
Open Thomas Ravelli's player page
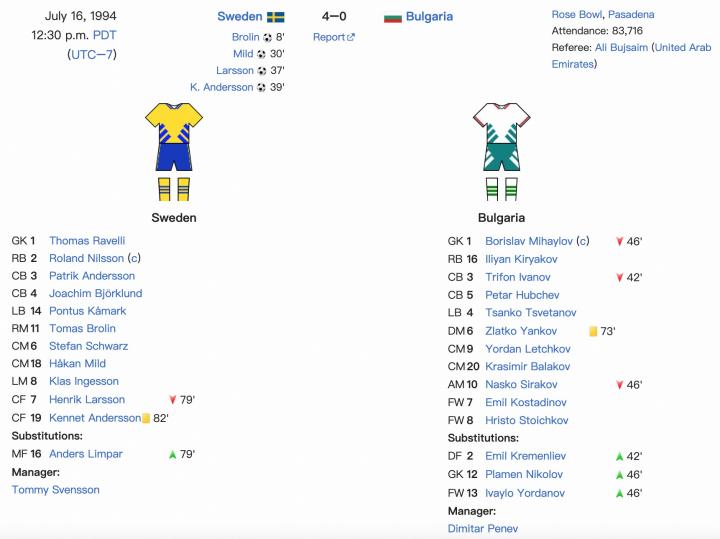87,241
